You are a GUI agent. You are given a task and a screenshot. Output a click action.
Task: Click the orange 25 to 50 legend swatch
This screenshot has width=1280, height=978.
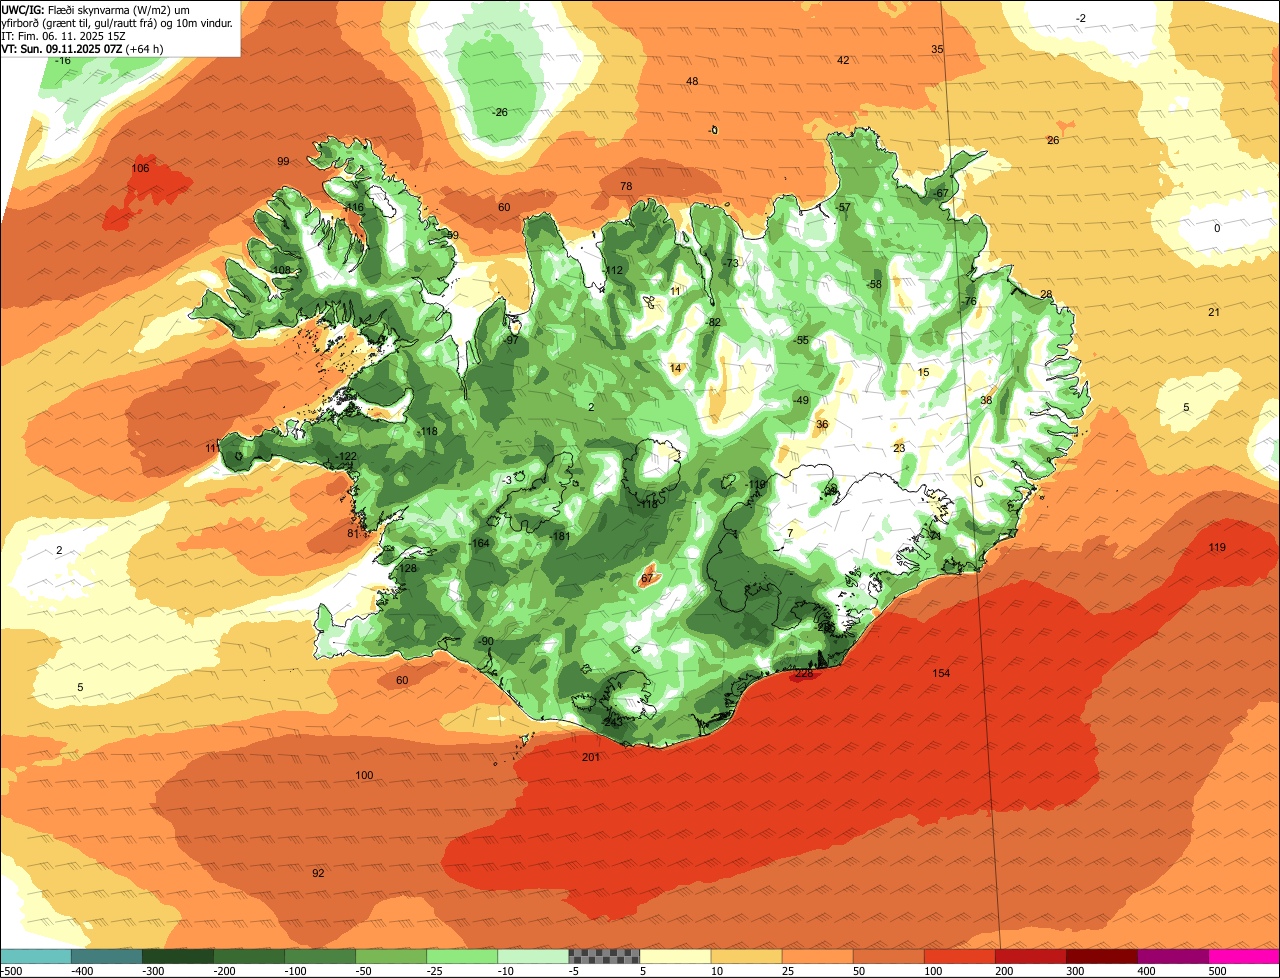click(817, 956)
